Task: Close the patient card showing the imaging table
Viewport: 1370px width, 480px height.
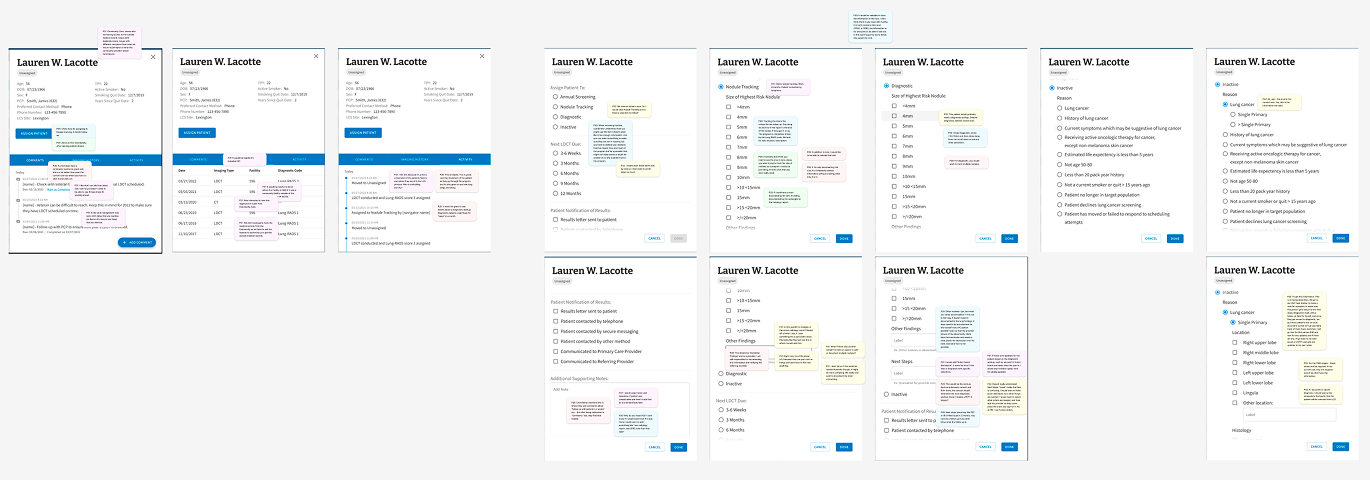Action: (316, 57)
